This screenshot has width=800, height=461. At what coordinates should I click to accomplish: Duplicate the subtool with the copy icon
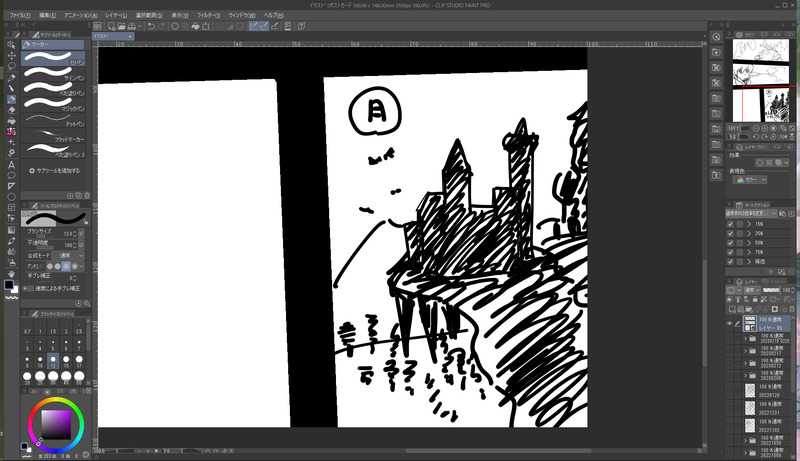(79, 195)
